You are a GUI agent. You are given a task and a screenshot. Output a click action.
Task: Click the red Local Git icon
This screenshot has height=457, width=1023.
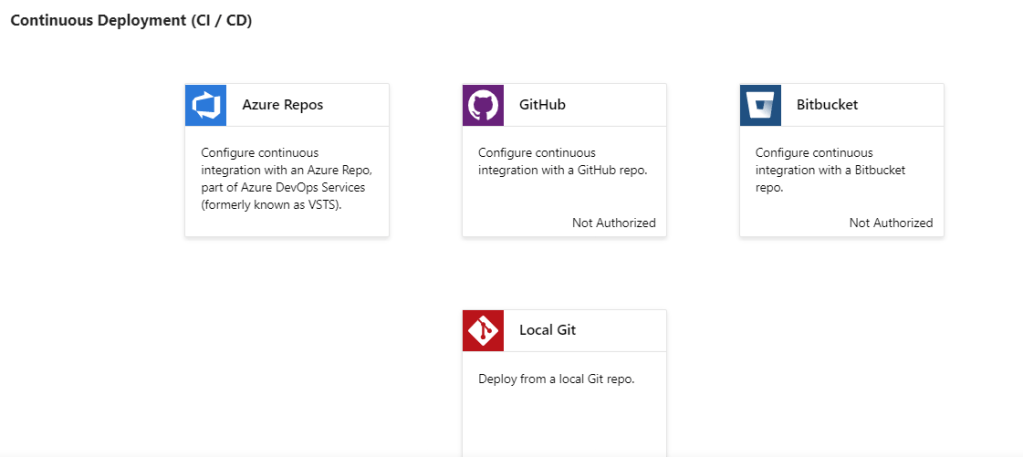pos(482,330)
